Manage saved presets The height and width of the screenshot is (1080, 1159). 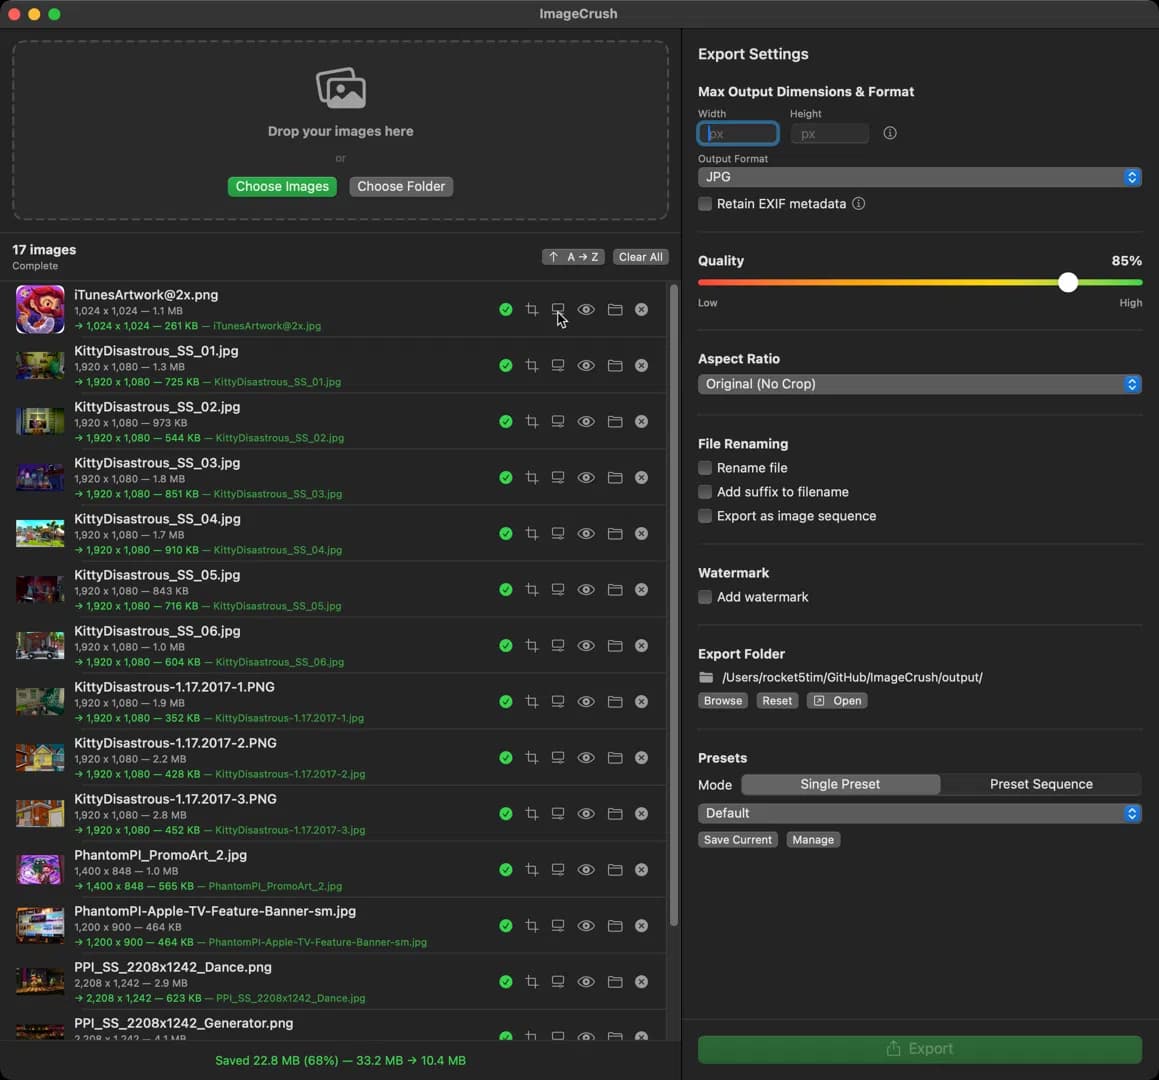(x=813, y=840)
